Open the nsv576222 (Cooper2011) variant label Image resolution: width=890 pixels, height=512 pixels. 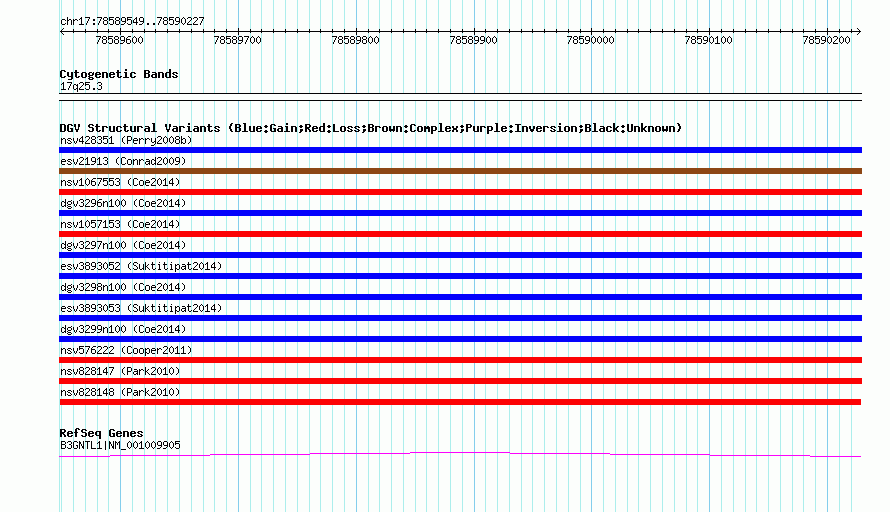point(126,350)
